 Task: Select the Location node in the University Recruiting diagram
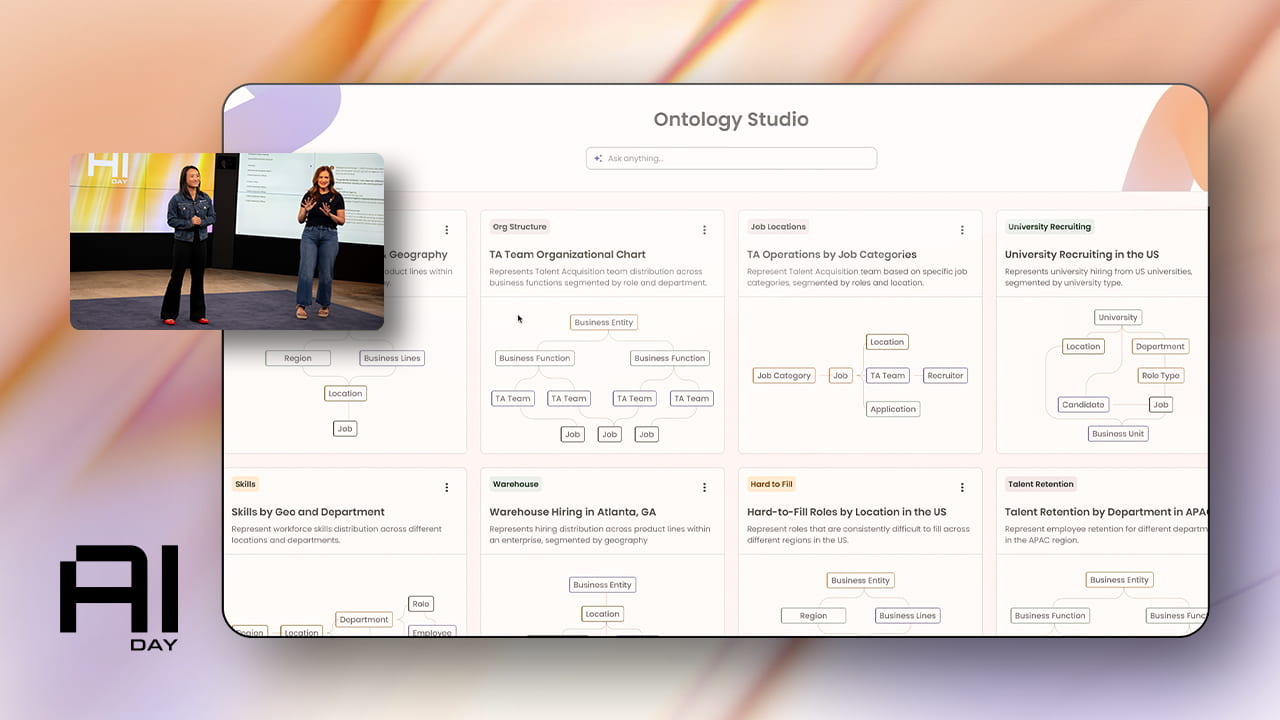point(1083,347)
